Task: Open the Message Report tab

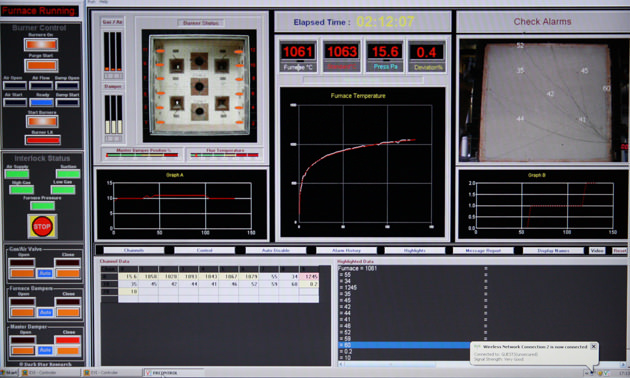Action: [x=483, y=250]
